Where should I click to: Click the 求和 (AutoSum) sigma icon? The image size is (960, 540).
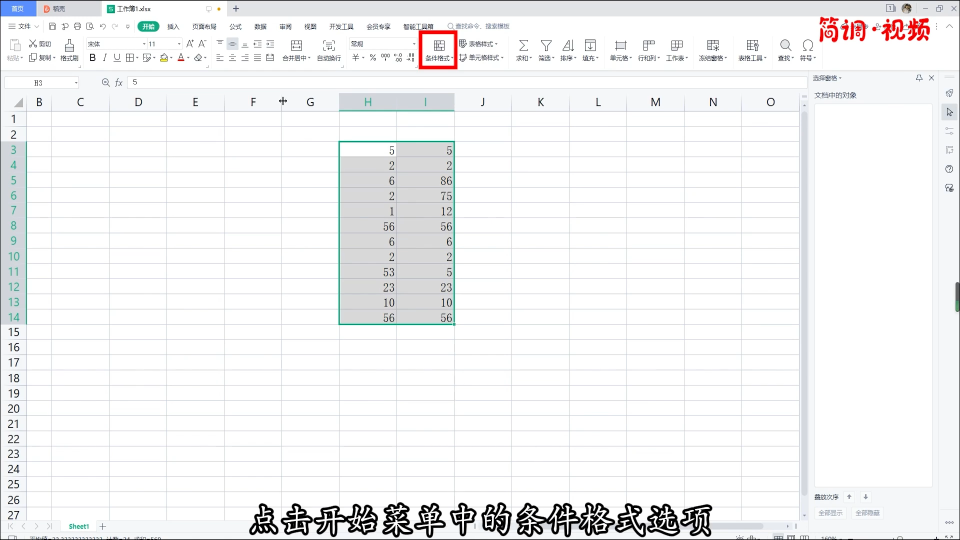tap(523, 46)
